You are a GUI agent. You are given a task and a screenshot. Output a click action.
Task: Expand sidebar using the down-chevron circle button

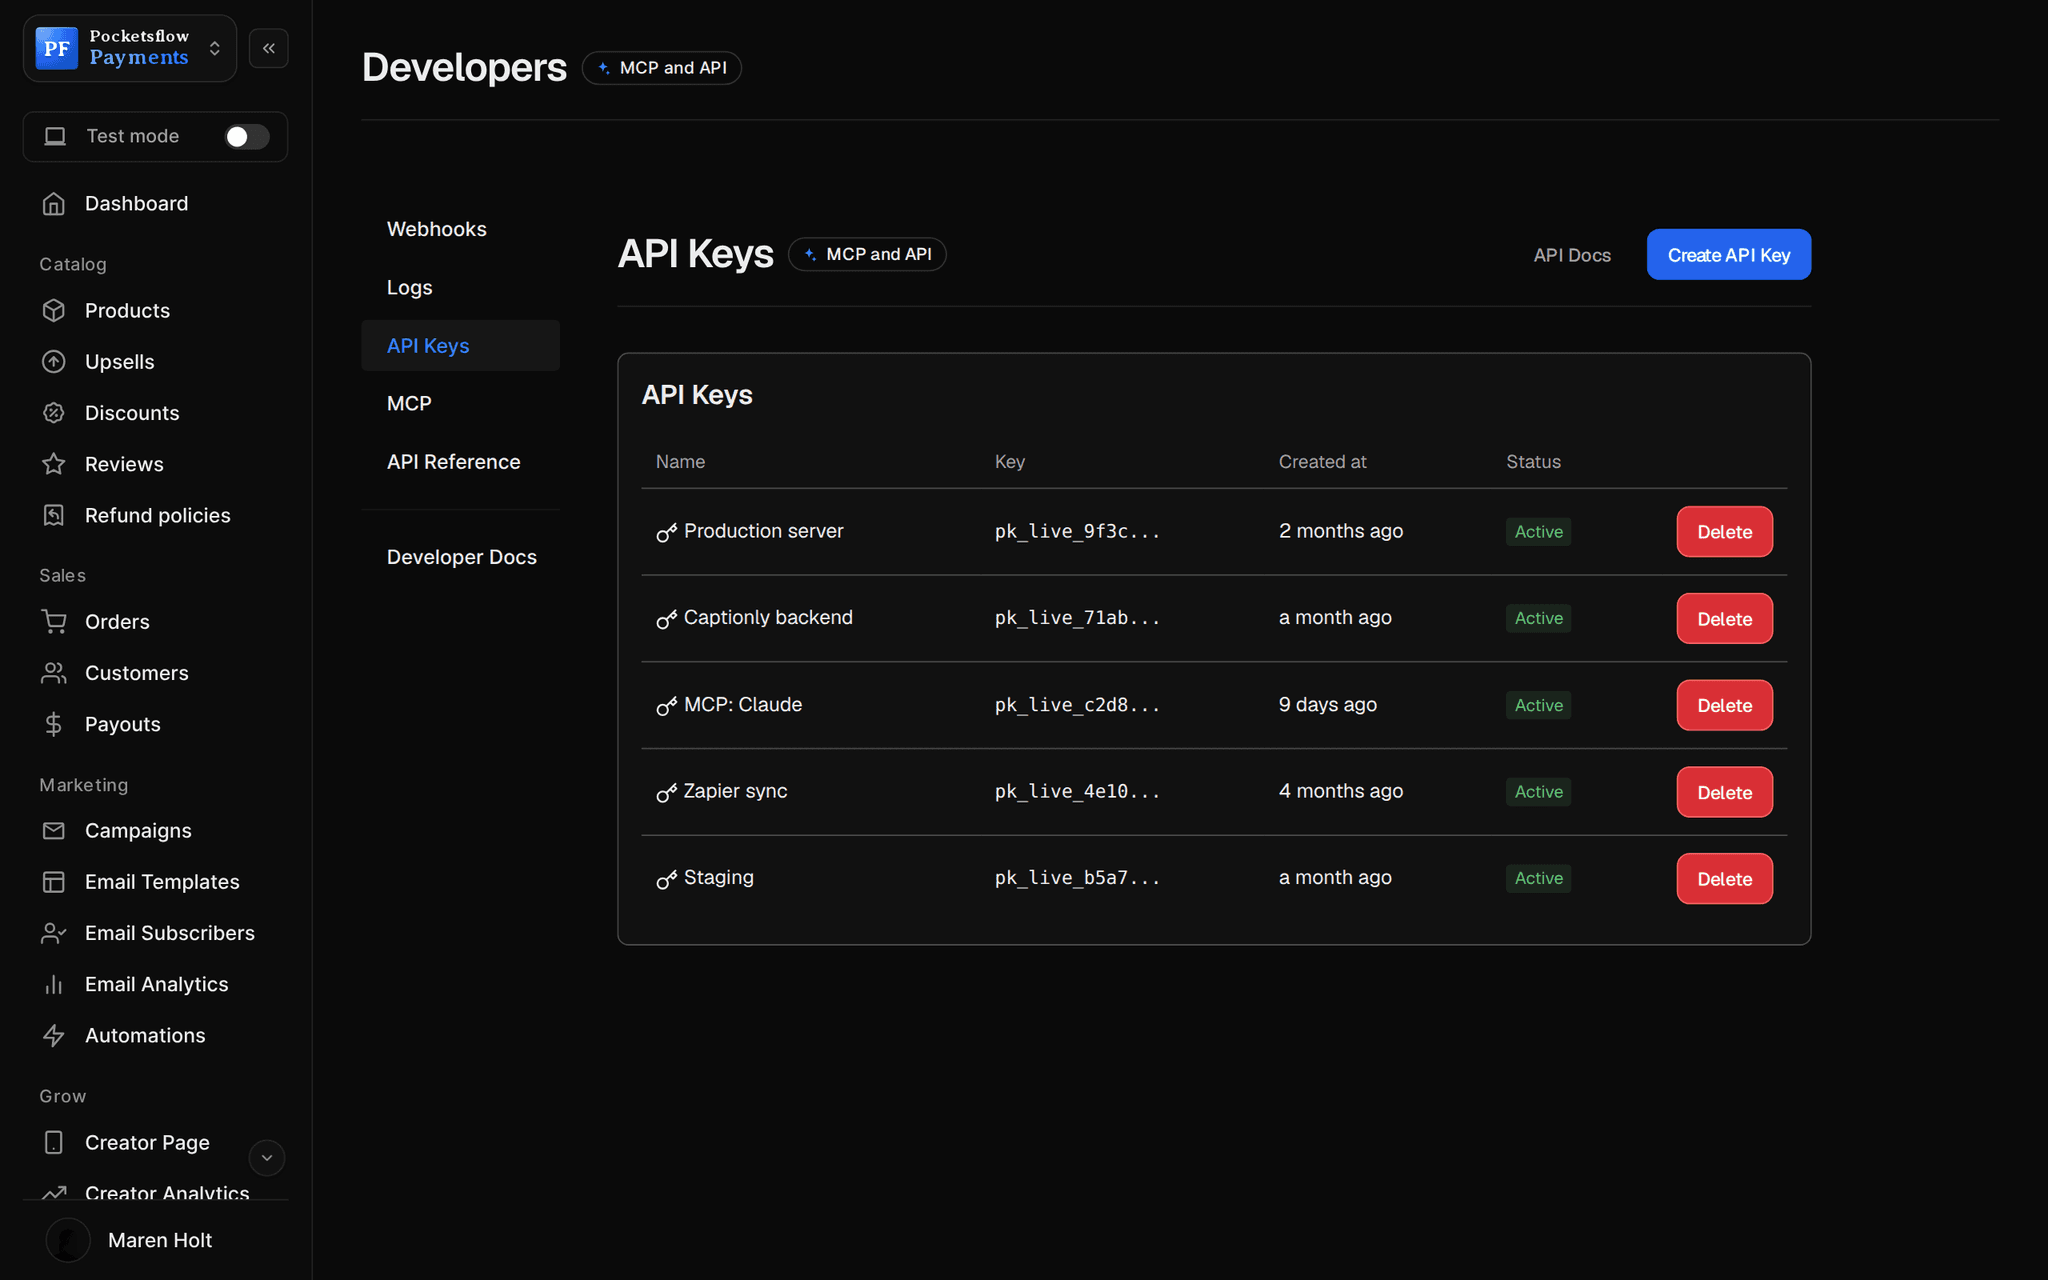coord(267,1158)
